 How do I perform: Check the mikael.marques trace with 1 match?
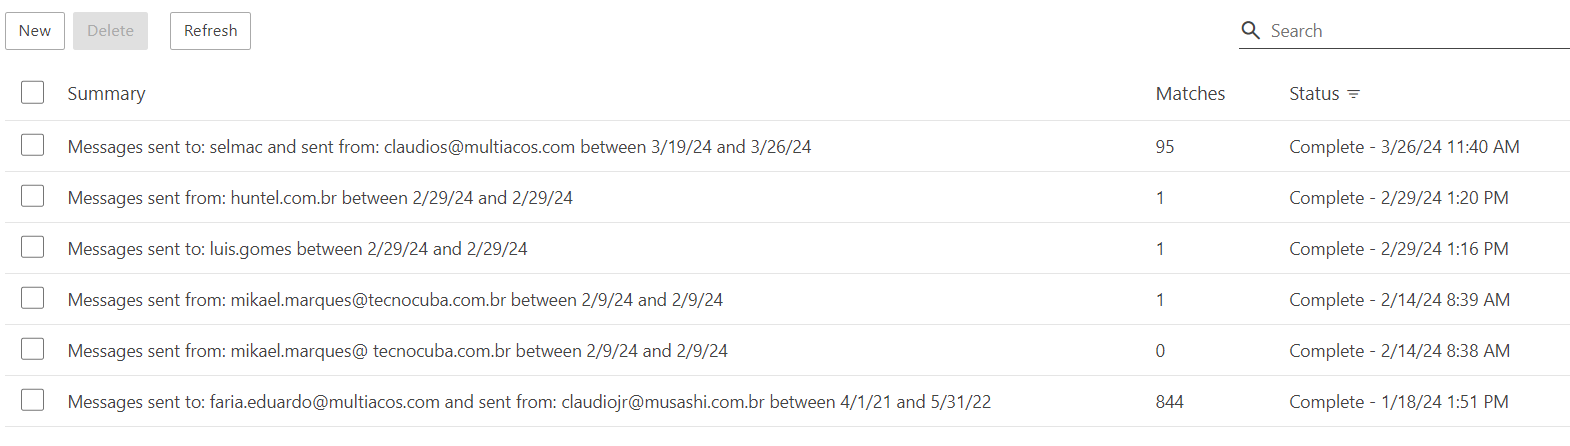(33, 299)
